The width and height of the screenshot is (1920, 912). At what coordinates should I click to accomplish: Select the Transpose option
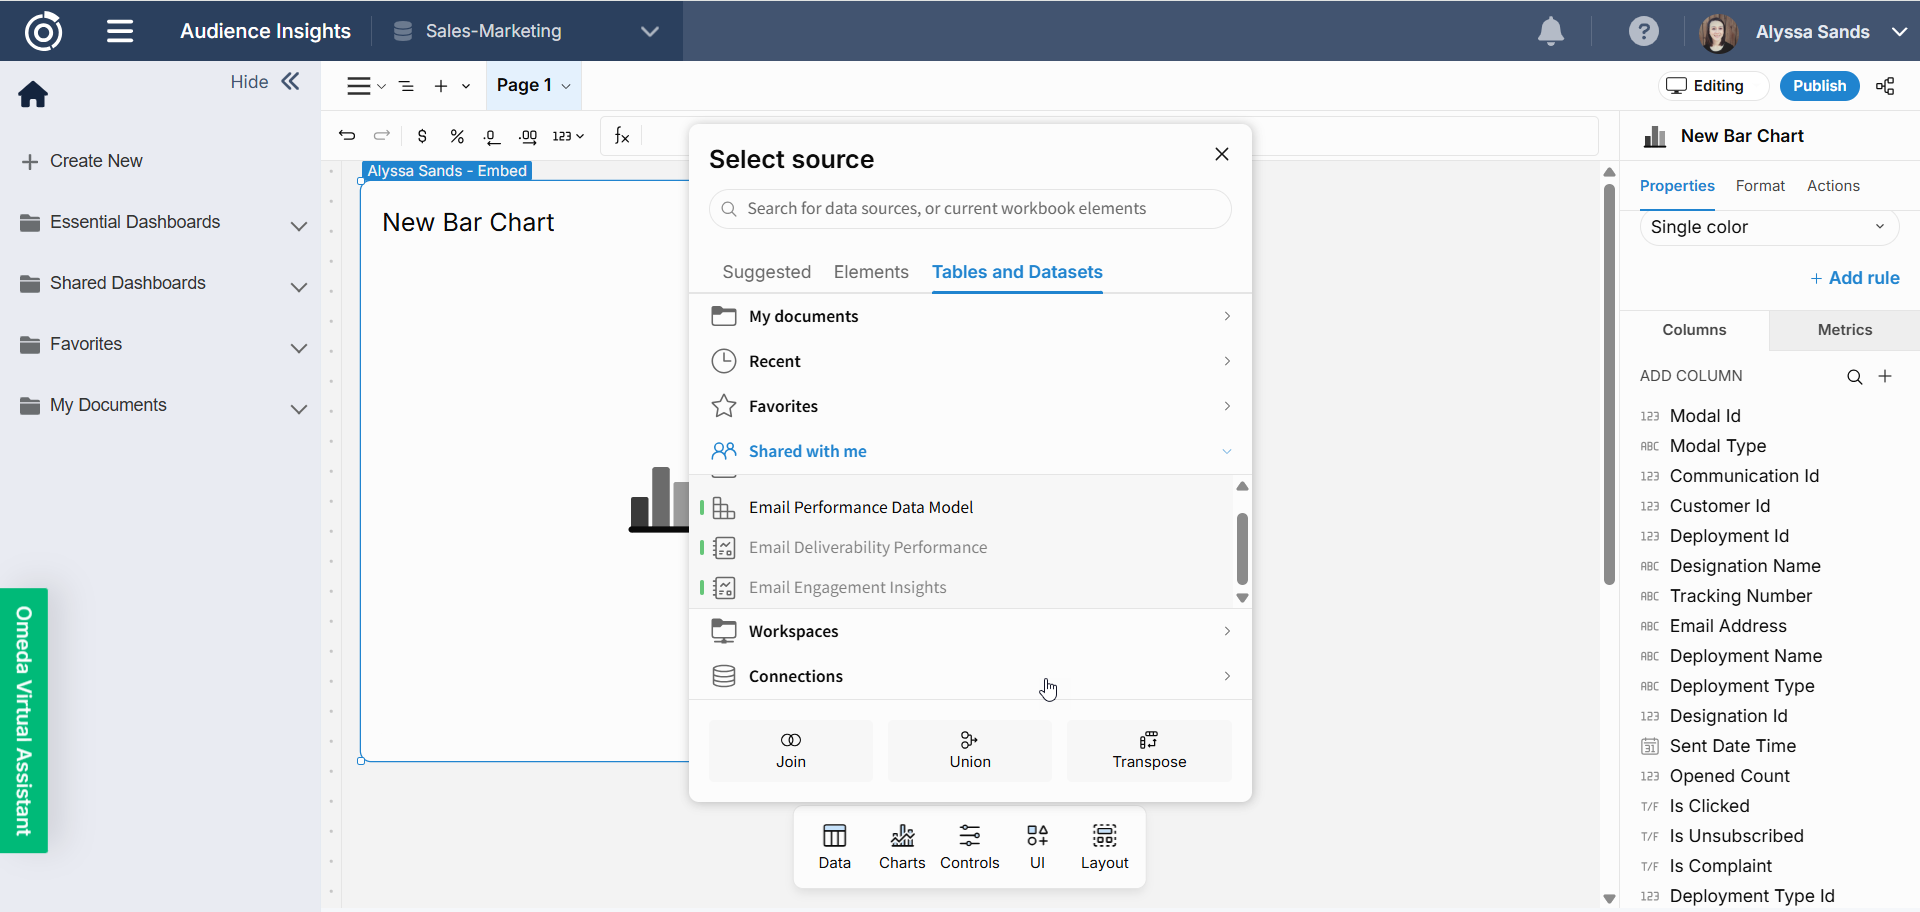pos(1148,750)
